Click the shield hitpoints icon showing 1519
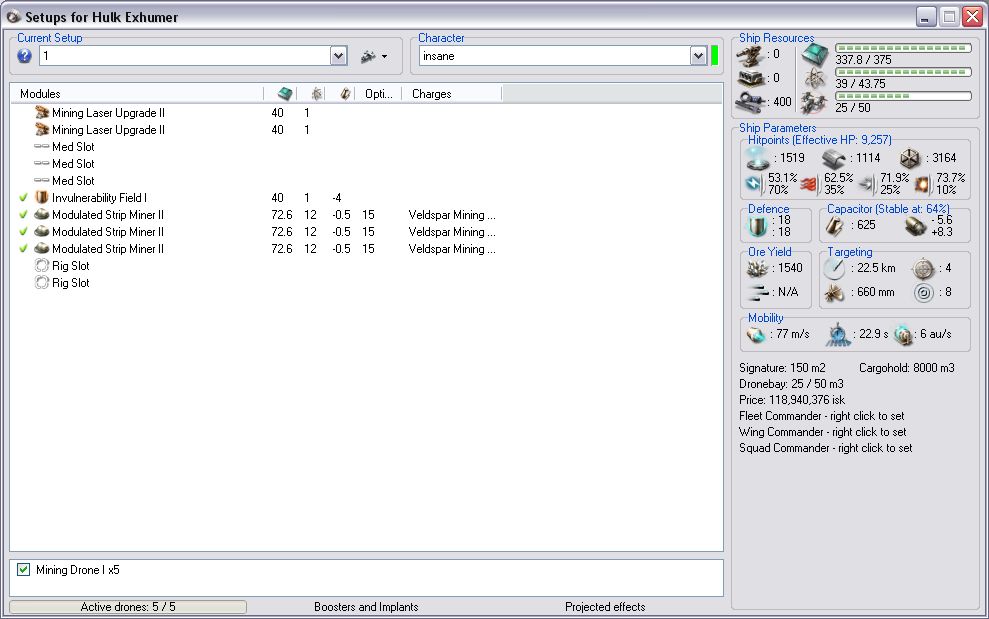Image resolution: width=989 pixels, height=619 pixels. click(756, 158)
